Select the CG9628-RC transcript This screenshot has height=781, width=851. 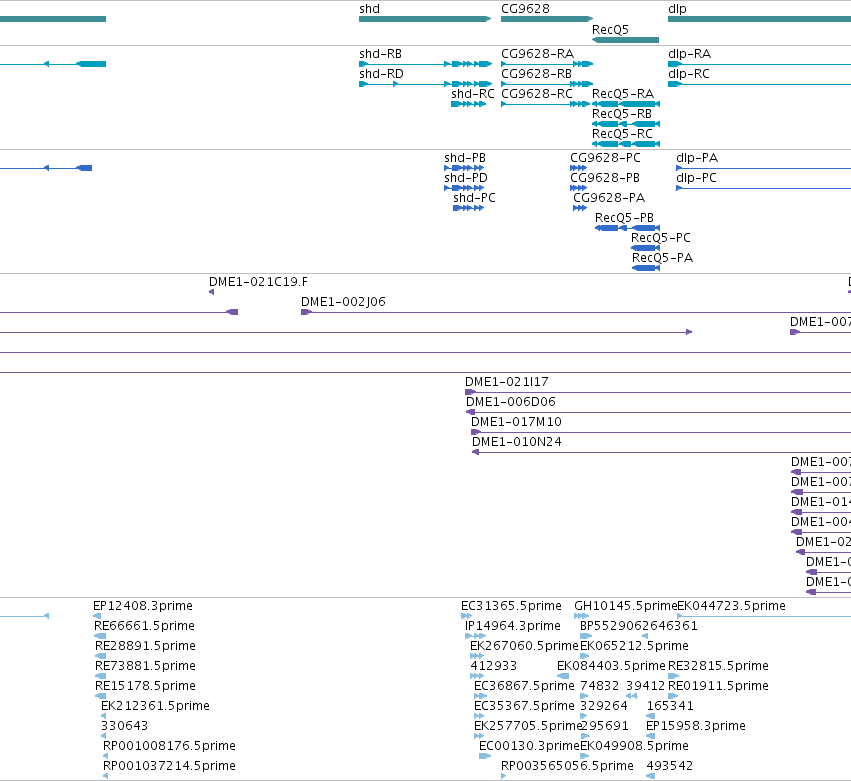pos(545,104)
